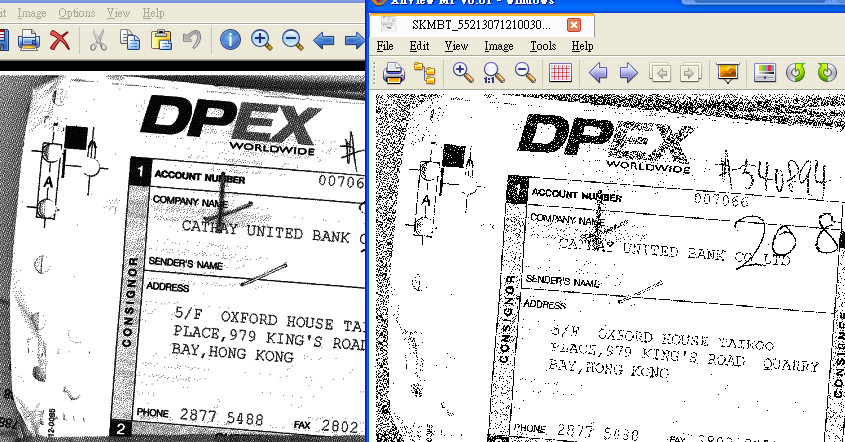
Task: Open XnView's Help menu
Action: coord(582,46)
